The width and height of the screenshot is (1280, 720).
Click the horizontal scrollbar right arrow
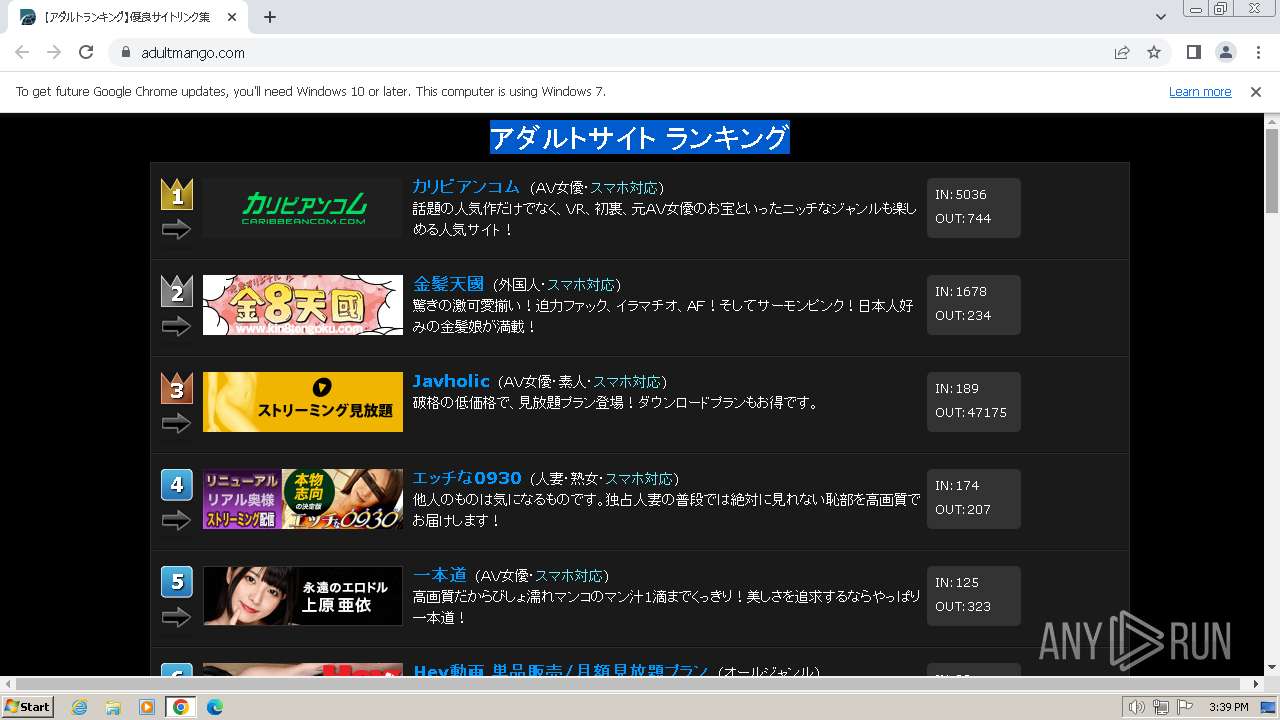[x=1256, y=684]
